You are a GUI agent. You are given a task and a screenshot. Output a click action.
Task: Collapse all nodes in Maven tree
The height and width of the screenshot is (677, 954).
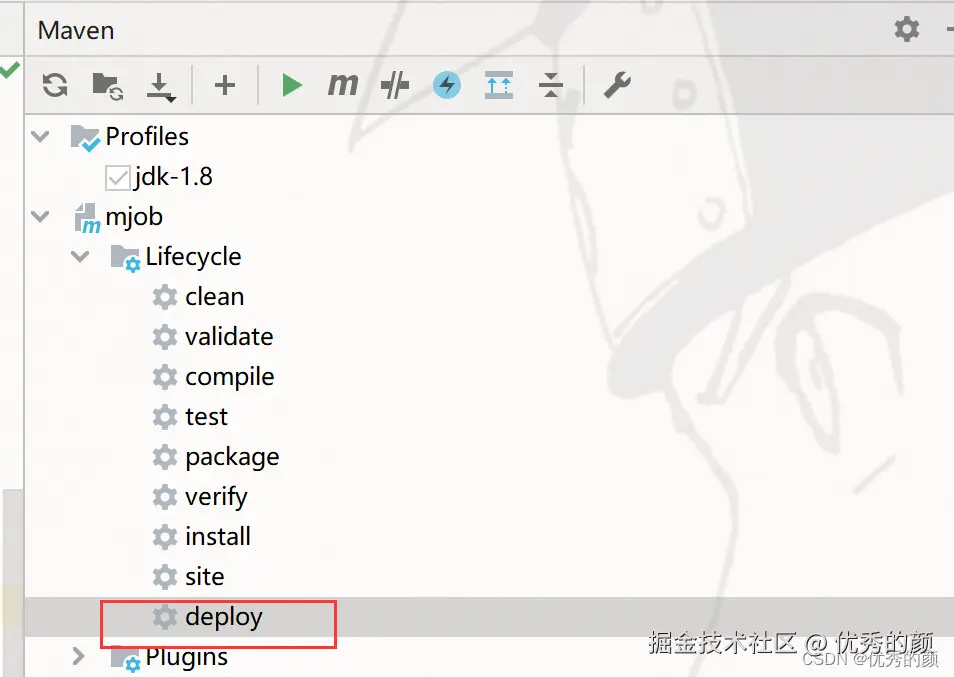[x=551, y=85]
